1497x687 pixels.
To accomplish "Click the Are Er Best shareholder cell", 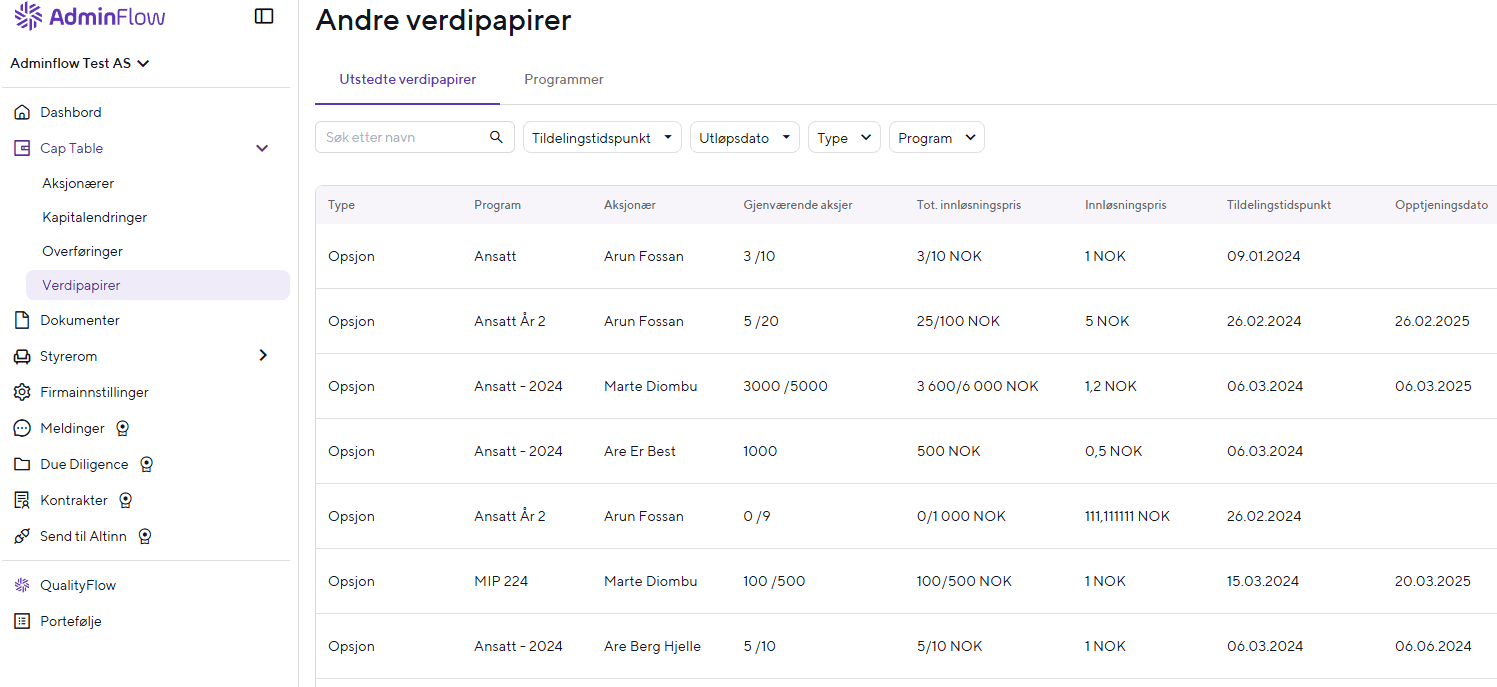I will tap(640, 451).
